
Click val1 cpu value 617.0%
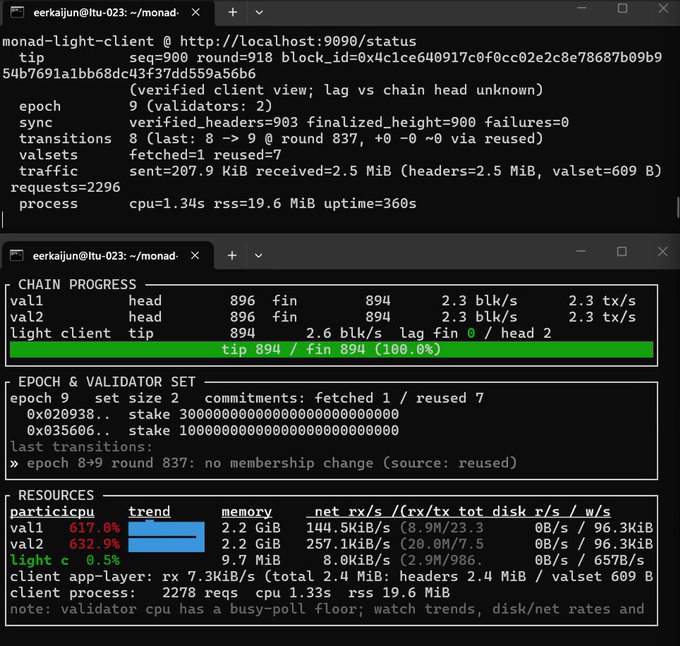(x=94, y=528)
